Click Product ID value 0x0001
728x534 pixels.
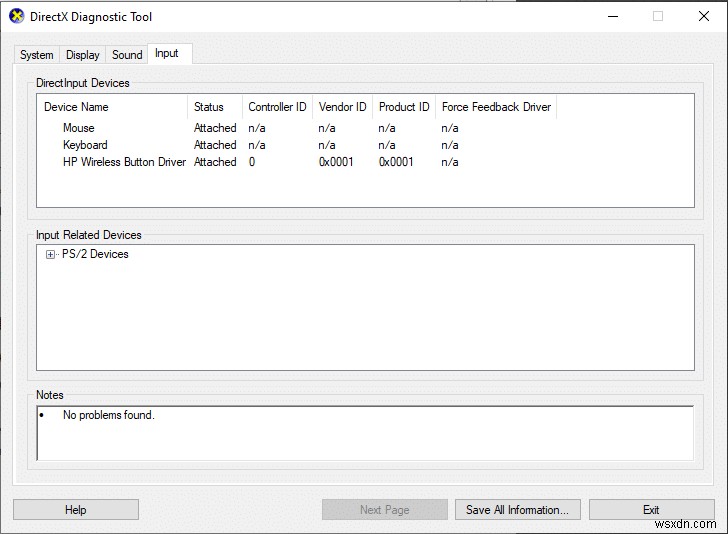(396, 162)
